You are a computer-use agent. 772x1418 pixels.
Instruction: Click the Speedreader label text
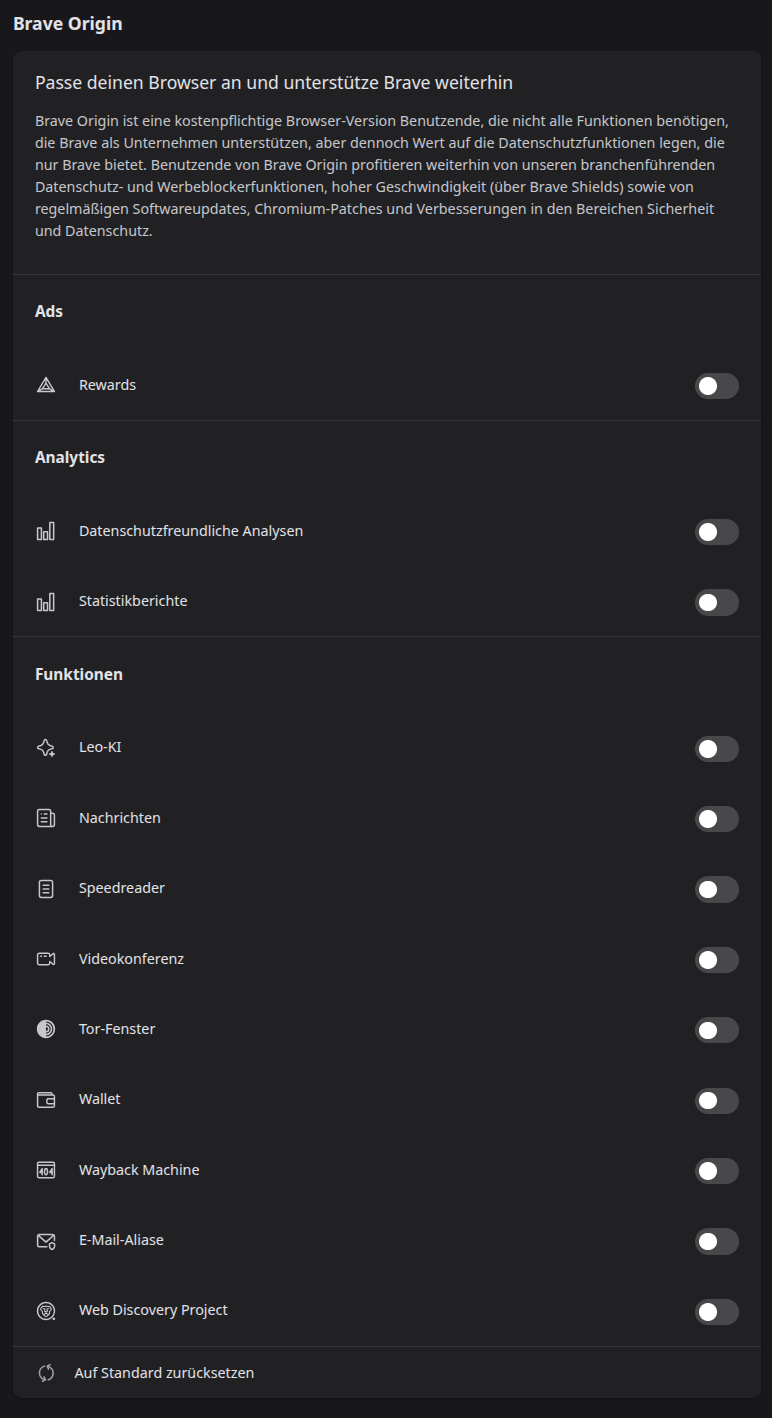click(x=122, y=888)
